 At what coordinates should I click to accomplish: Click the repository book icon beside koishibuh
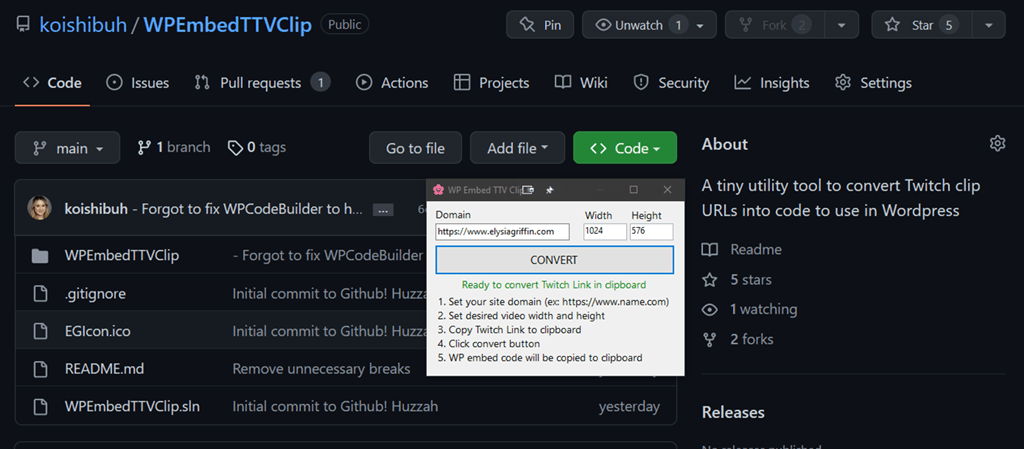click(x=23, y=25)
